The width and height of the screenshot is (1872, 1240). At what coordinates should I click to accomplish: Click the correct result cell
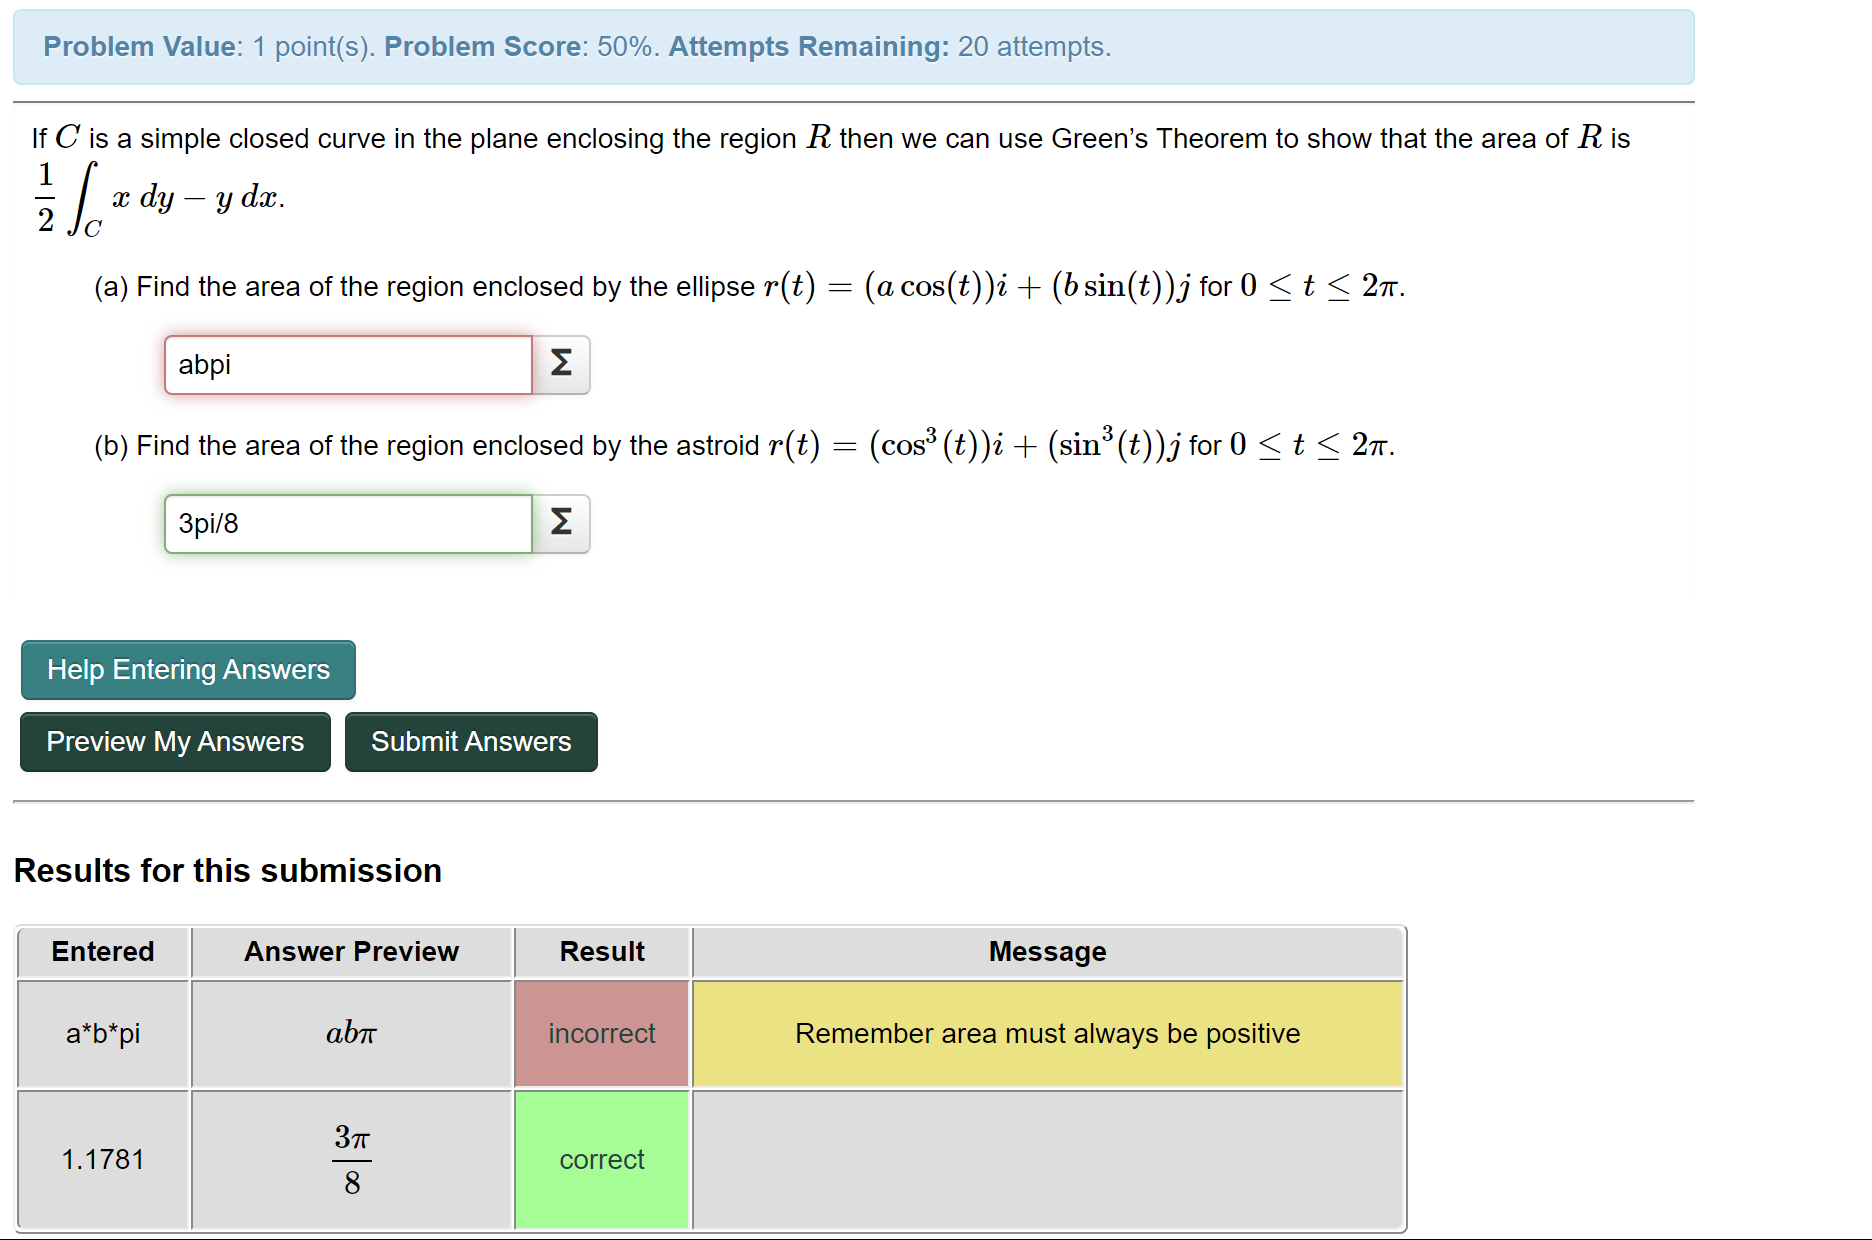click(x=601, y=1159)
